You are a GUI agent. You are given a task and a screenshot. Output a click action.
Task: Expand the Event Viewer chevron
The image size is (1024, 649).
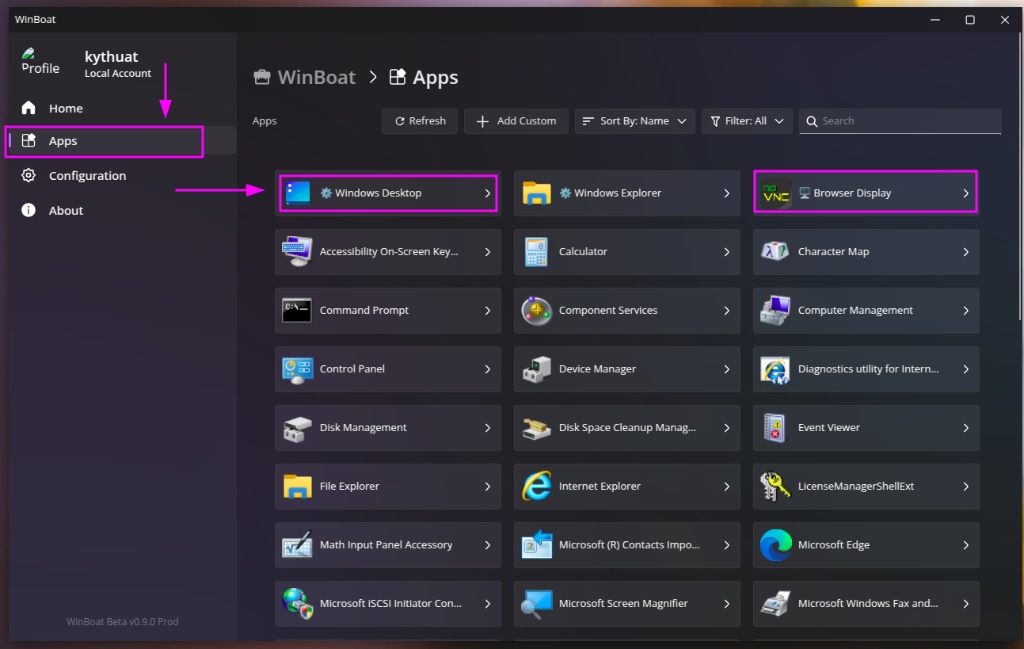click(965, 428)
